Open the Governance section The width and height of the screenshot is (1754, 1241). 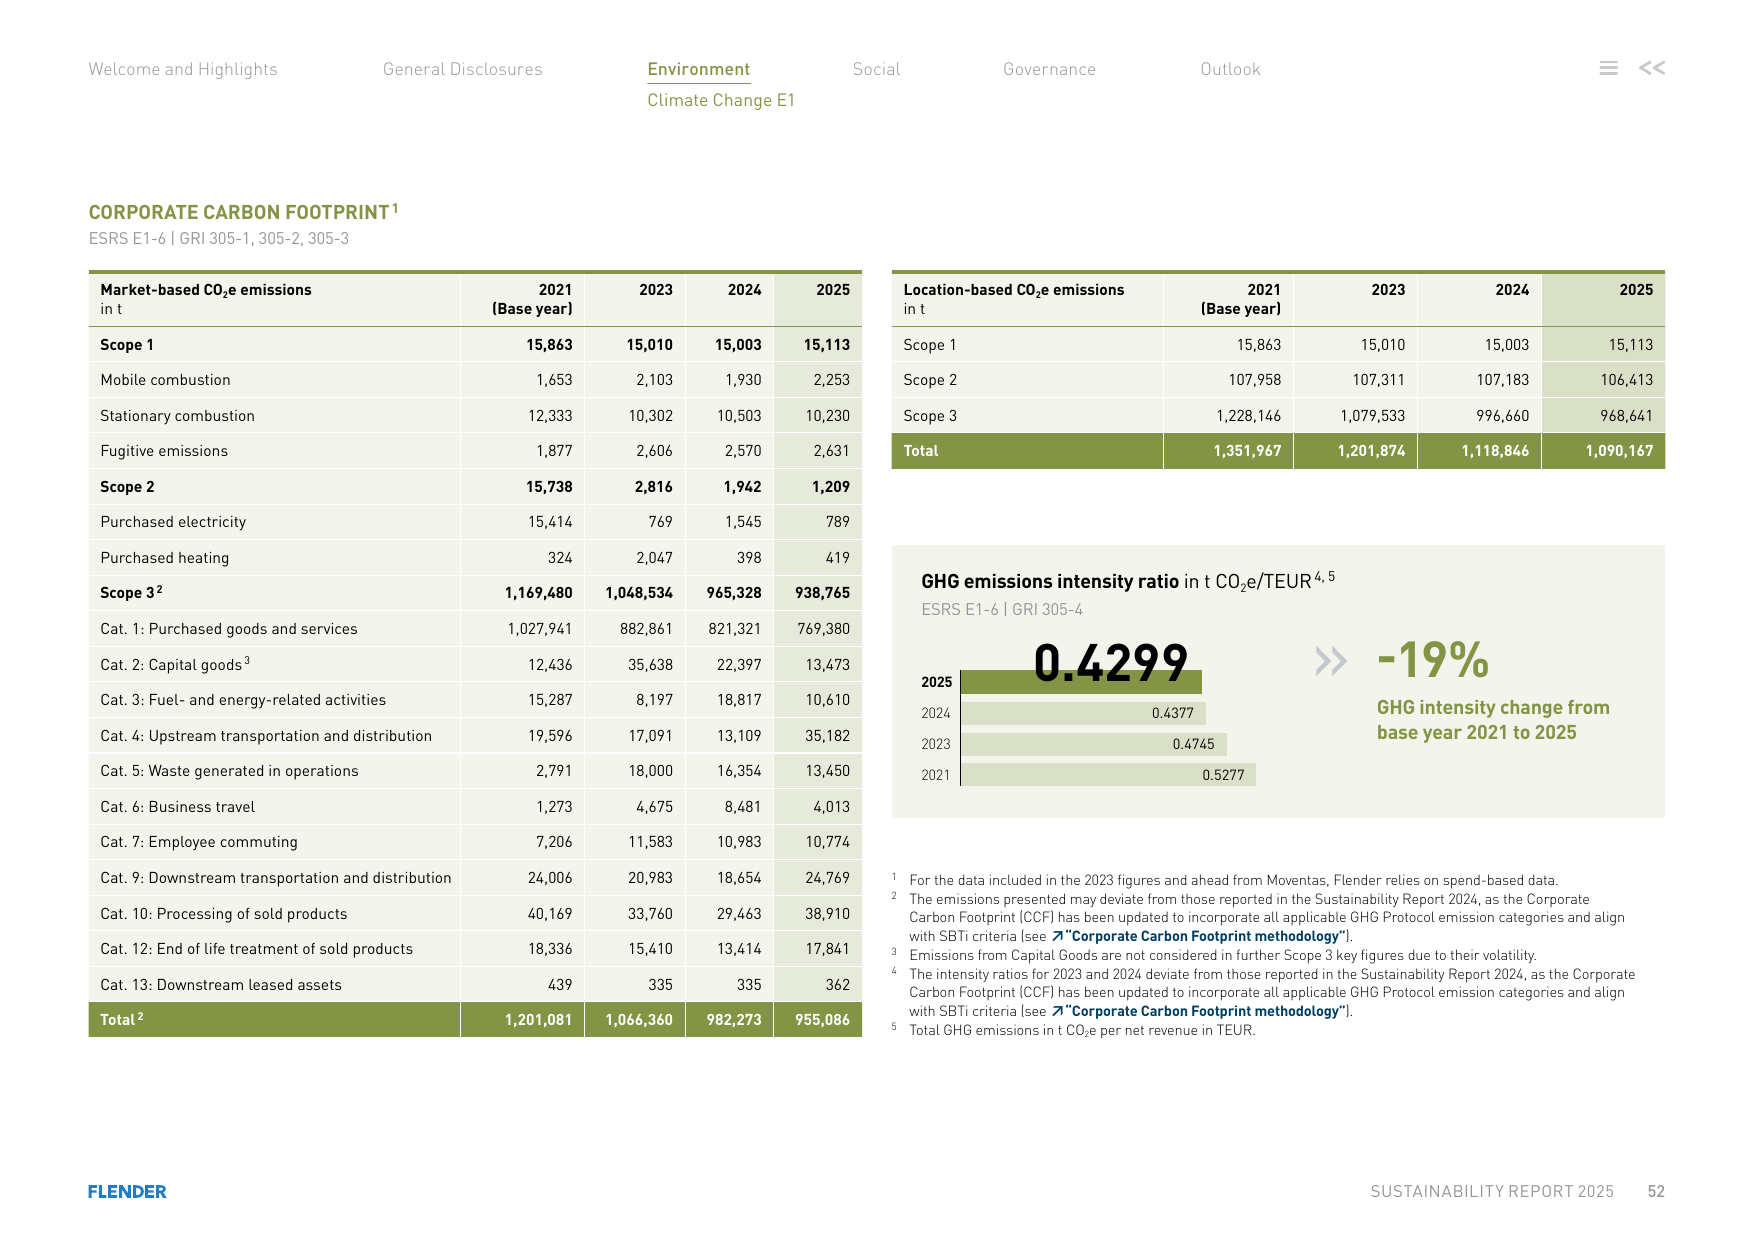tap(1049, 69)
